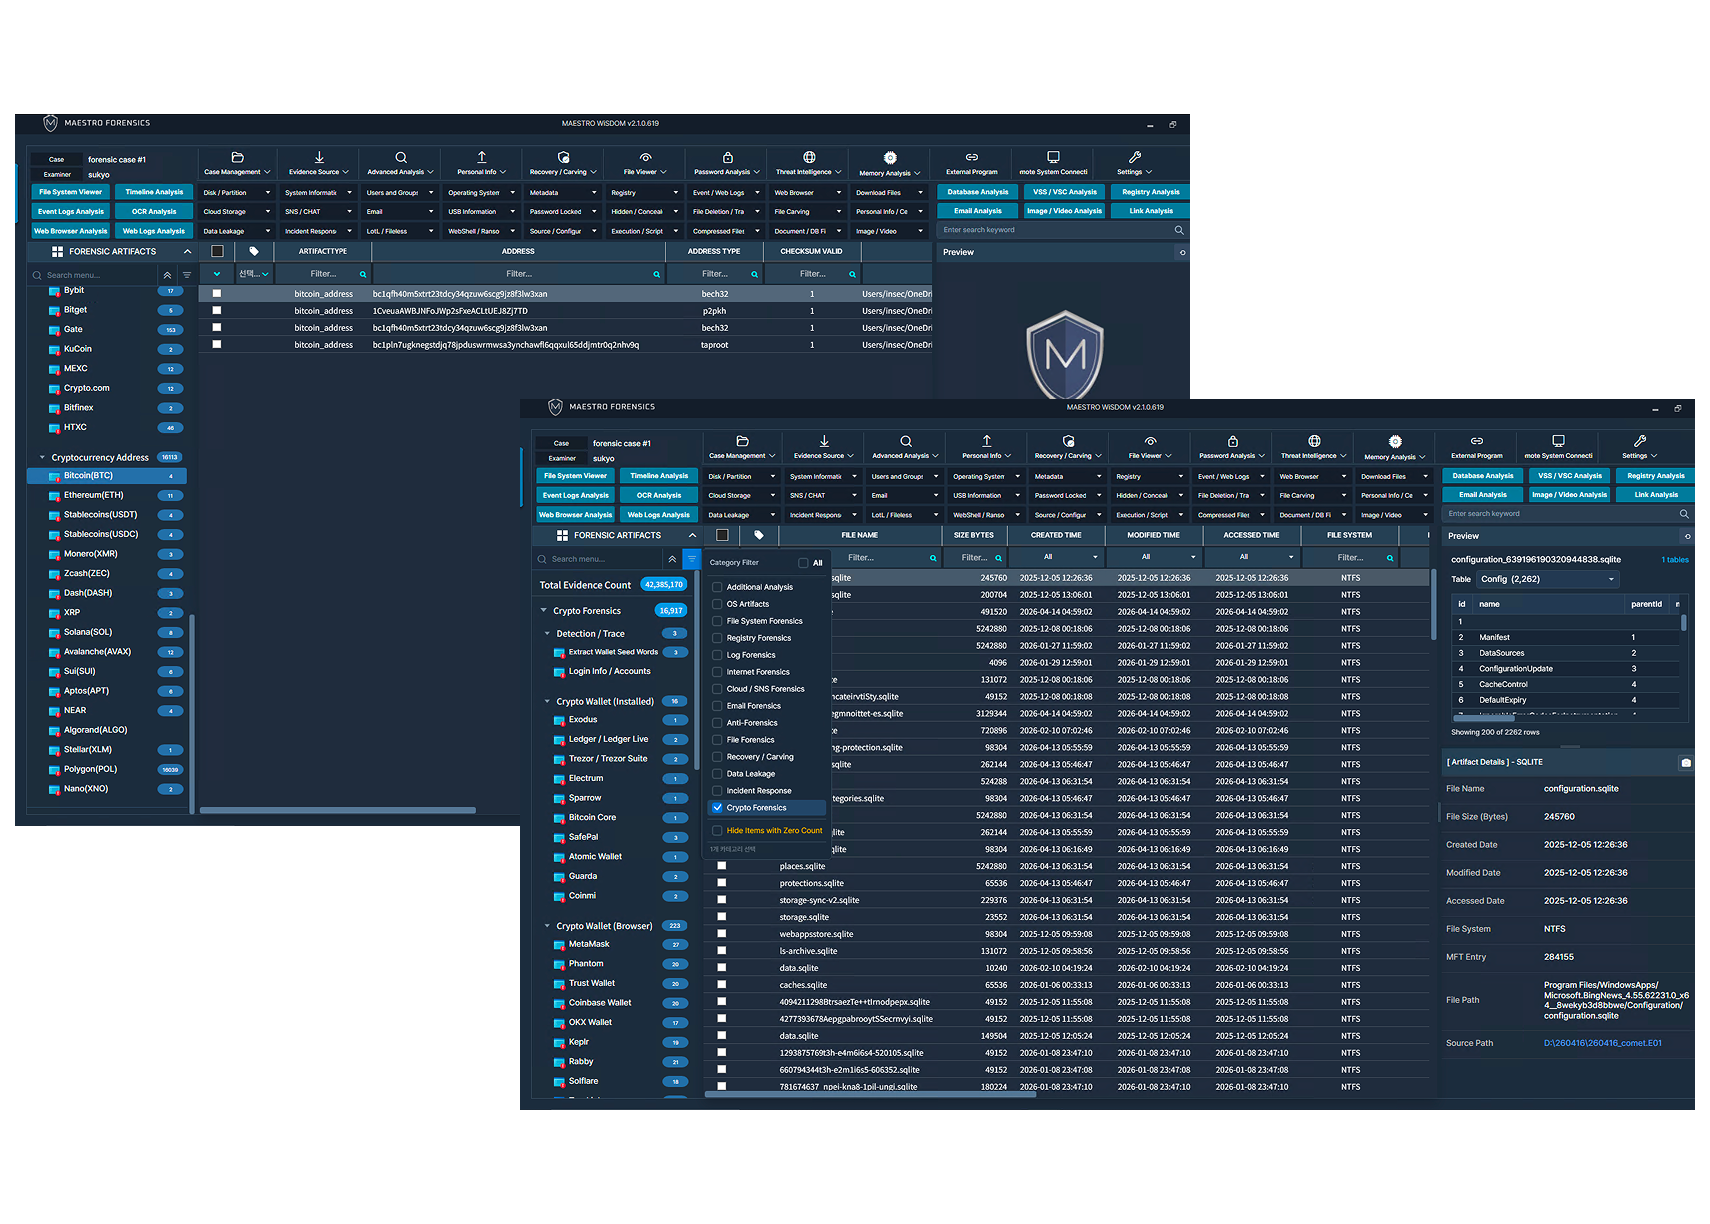
Task: Open Case Management in front window
Action: (x=742, y=447)
